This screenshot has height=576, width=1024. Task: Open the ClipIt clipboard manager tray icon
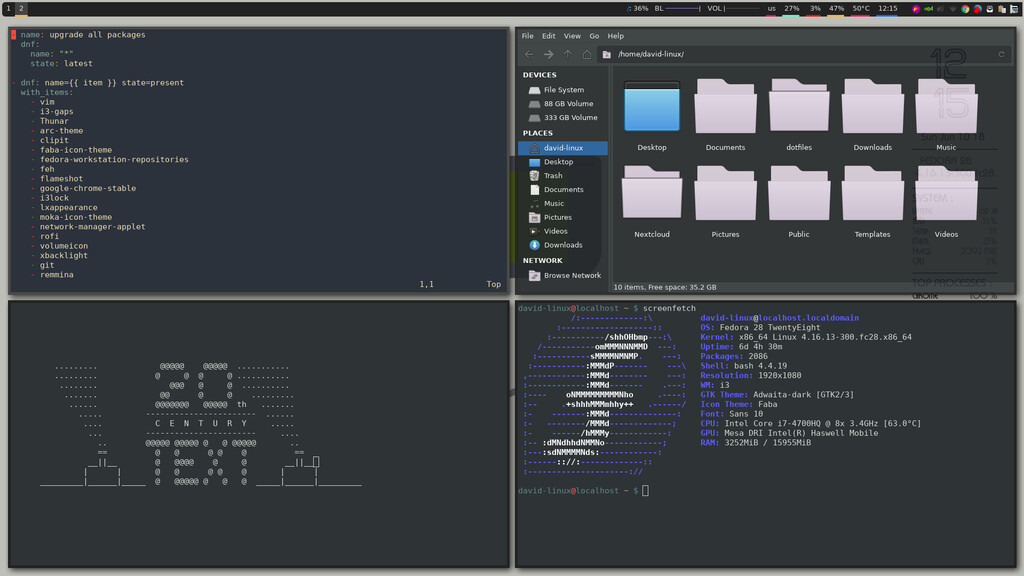coord(1000,8)
